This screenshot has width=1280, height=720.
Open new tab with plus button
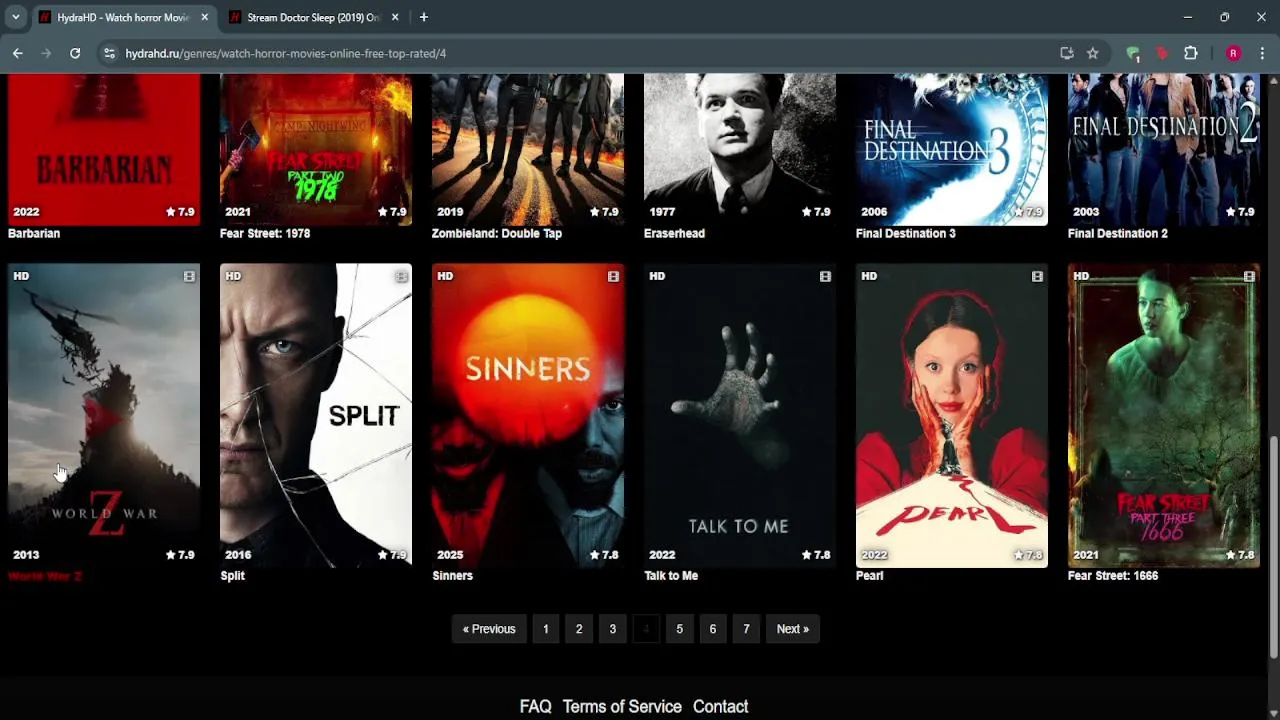(424, 17)
